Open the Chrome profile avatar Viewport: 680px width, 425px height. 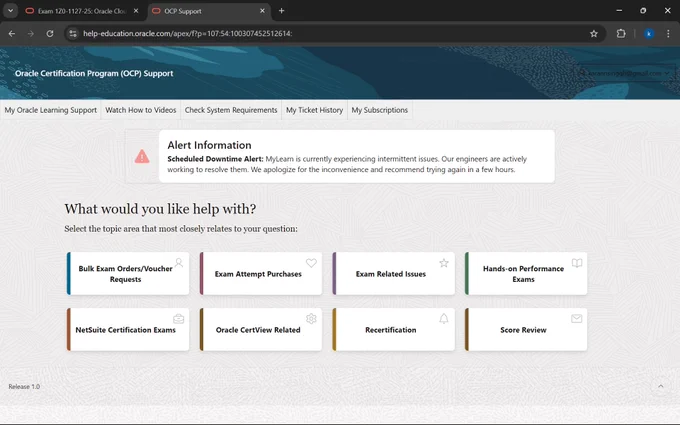[649, 33]
